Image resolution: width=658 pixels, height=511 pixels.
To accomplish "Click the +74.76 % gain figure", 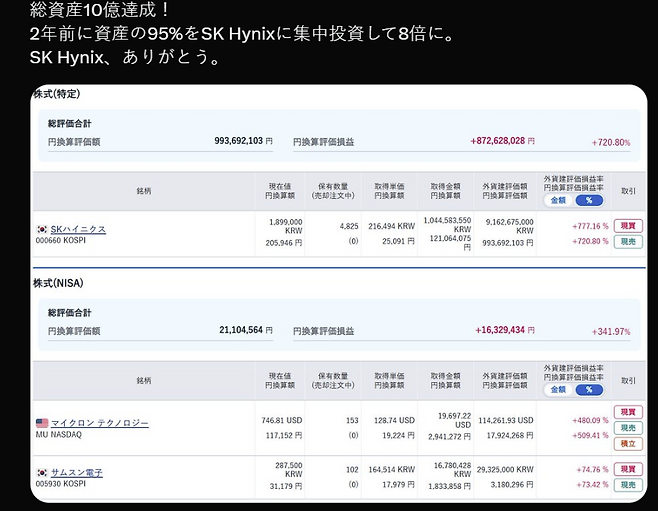I will (592, 469).
